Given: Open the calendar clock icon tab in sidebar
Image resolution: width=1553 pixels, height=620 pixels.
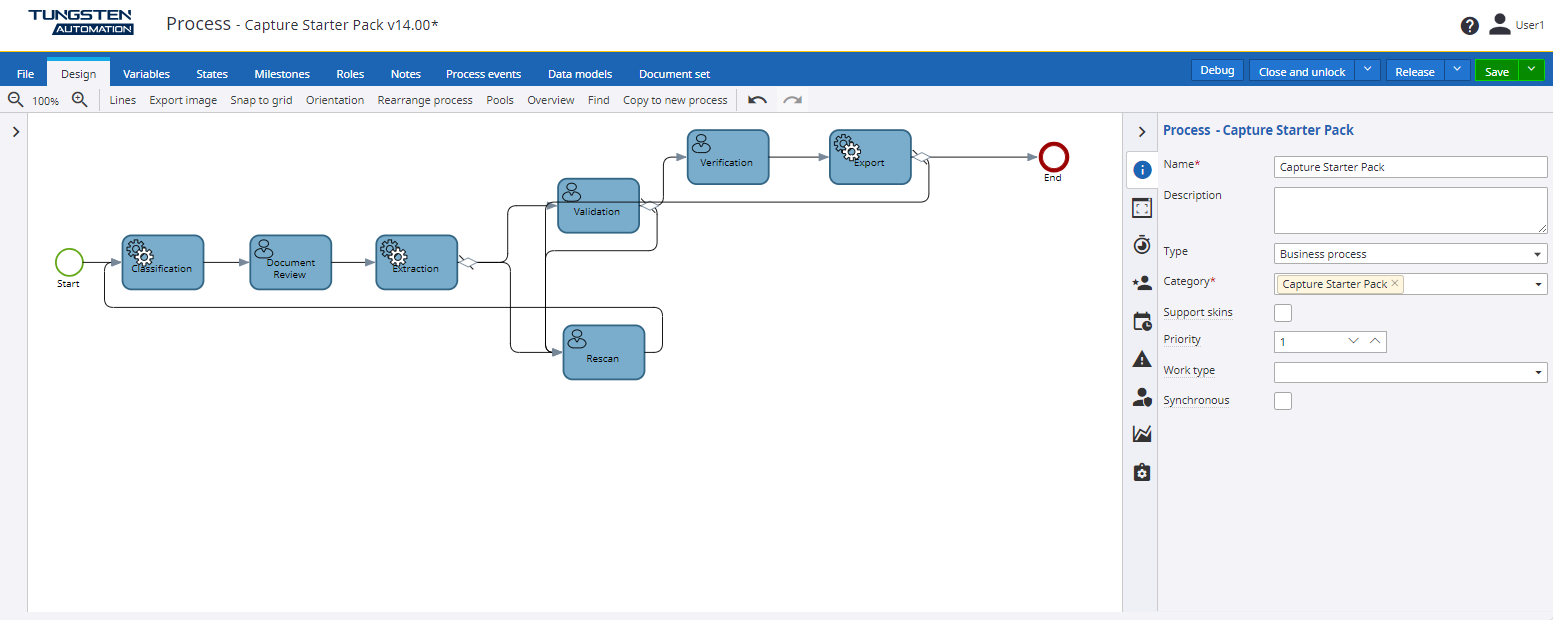Looking at the screenshot, I should pyautogui.click(x=1142, y=321).
